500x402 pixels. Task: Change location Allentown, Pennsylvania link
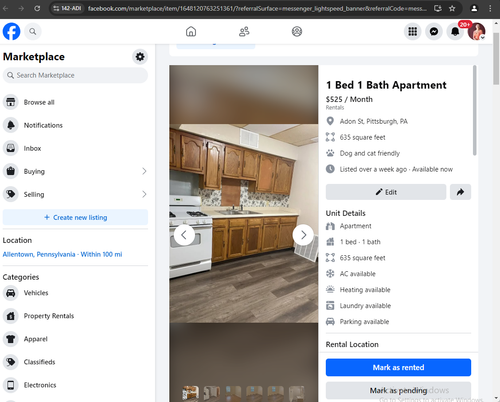tap(62, 254)
